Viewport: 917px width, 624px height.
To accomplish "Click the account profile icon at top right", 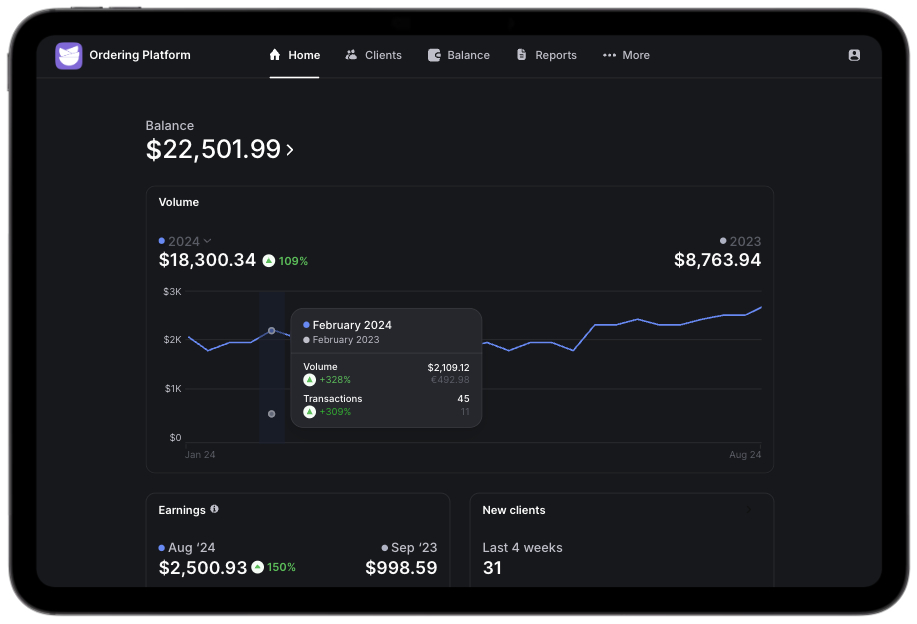I will pos(853,55).
